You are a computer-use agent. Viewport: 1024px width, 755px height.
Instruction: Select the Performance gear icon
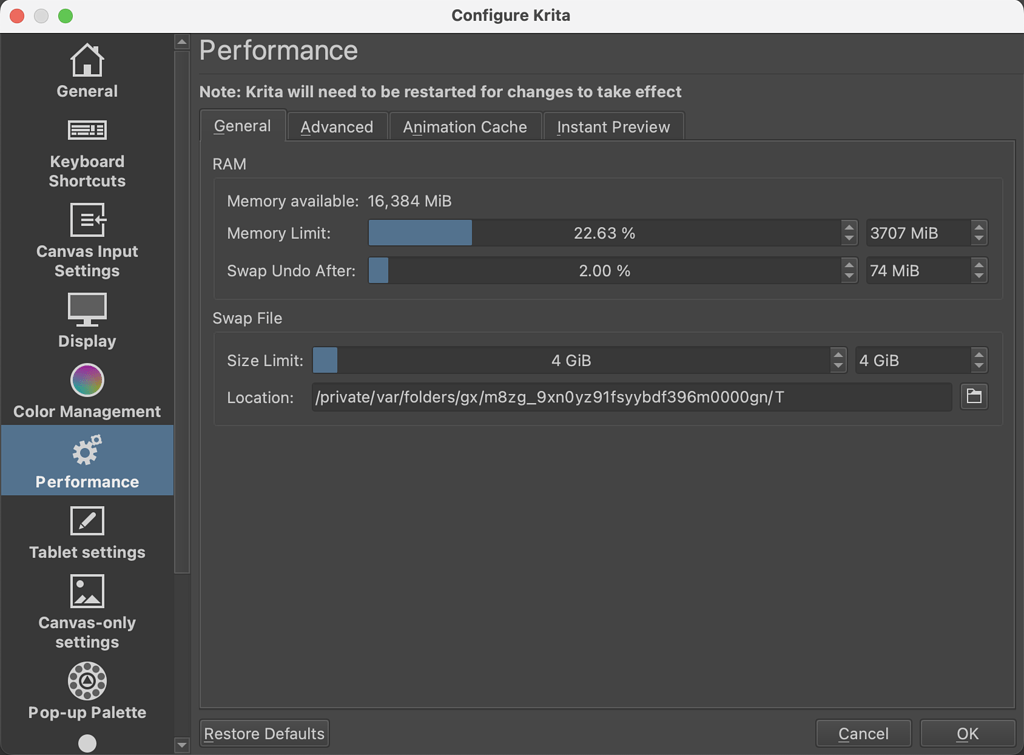(x=87, y=450)
